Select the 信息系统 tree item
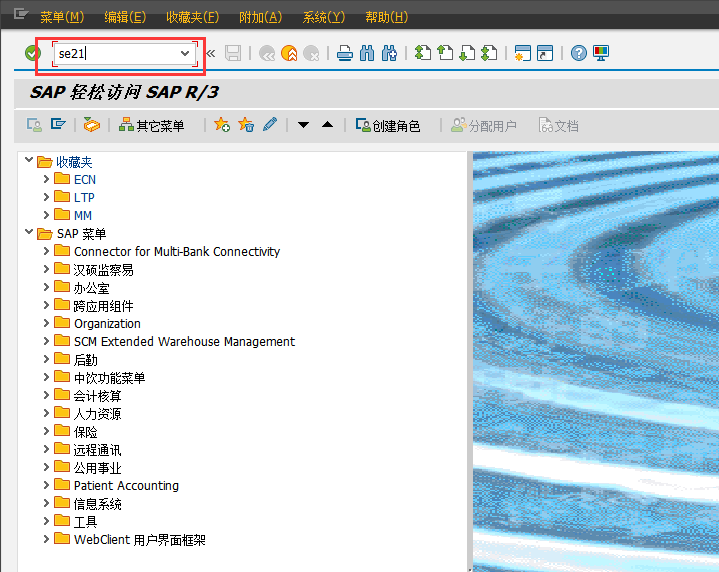Screen dimensions: 719x572 point(98,504)
